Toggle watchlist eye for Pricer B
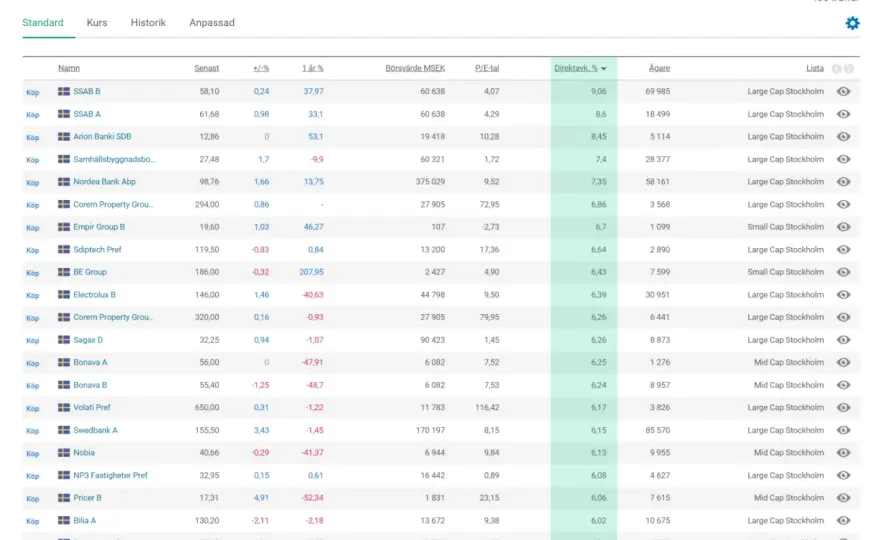880x540 pixels. pyautogui.click(x=843, y=498)
